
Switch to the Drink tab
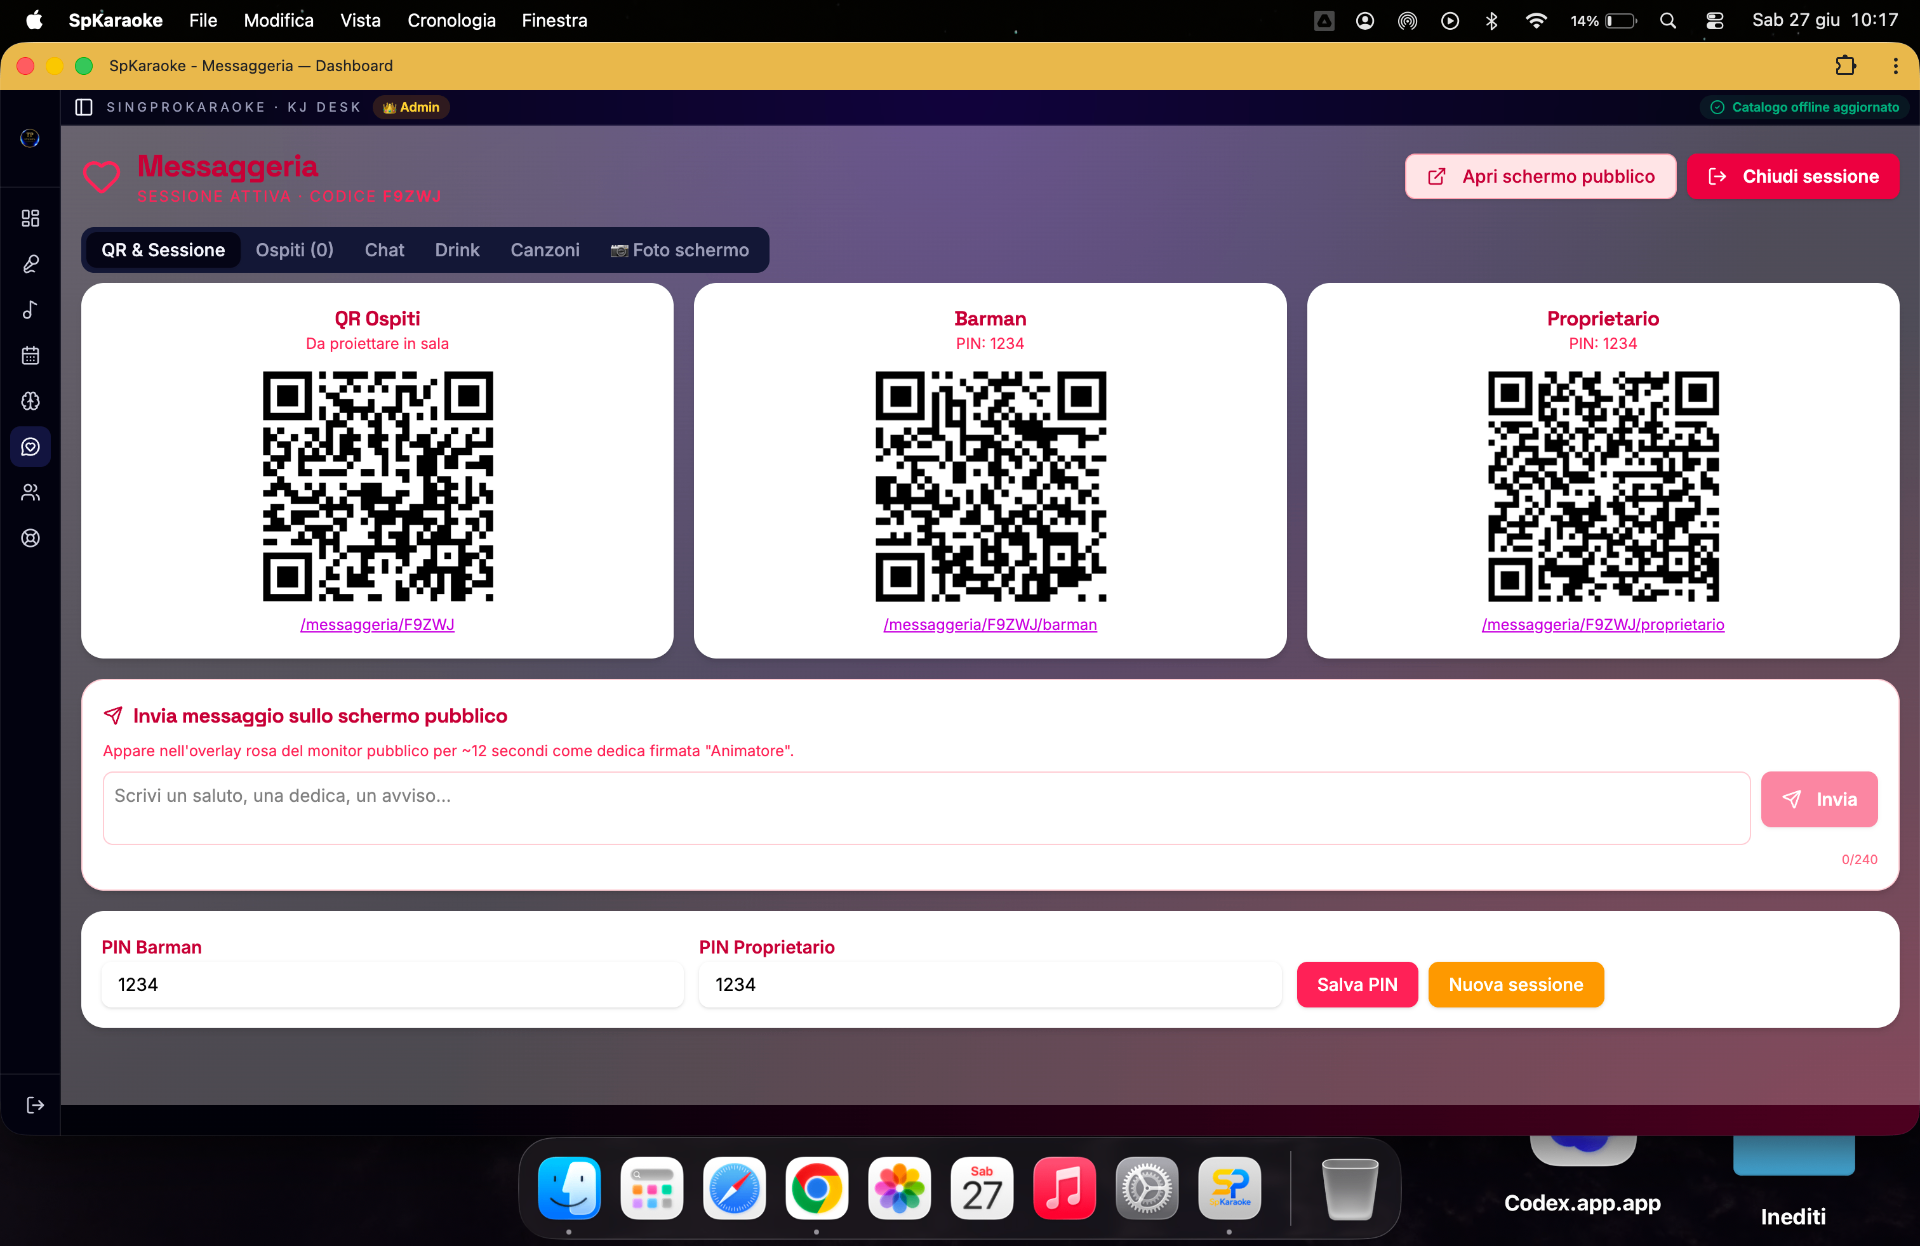[457, 250]
